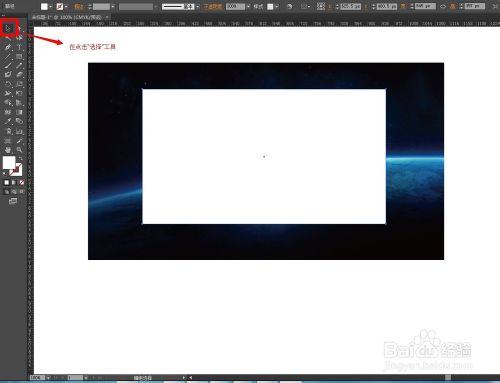500x383 pixels.
Task: Select the Gradient tool
Action: (19, 112)
